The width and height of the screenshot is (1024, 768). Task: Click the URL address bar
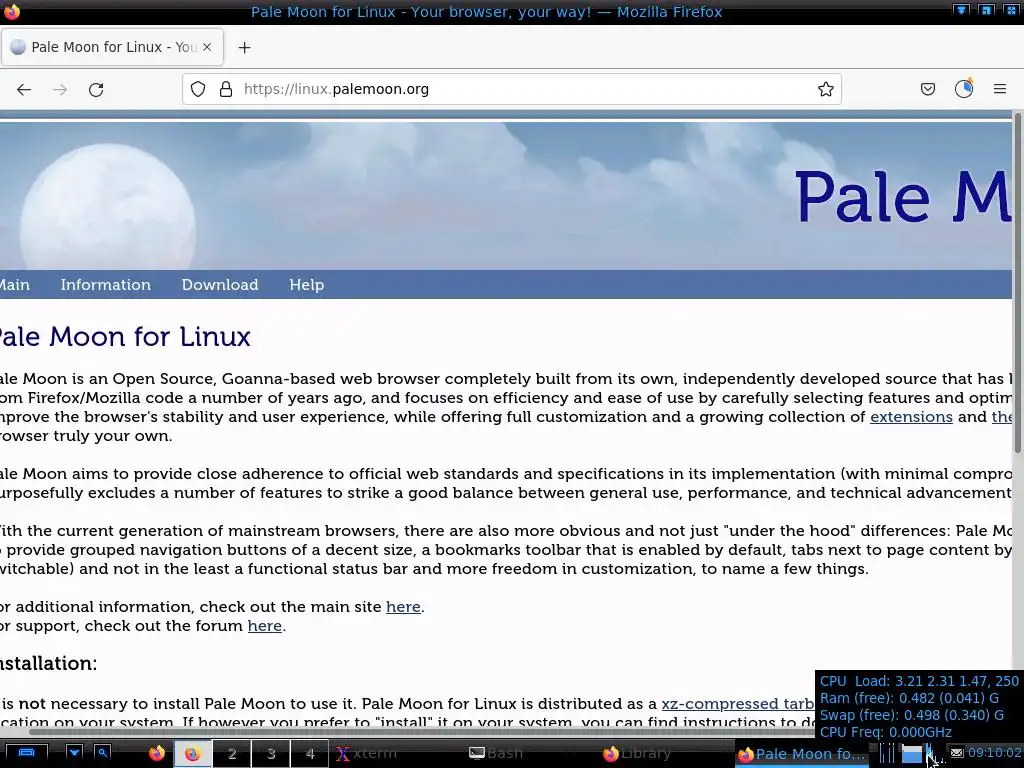click(x=512, y=89)
